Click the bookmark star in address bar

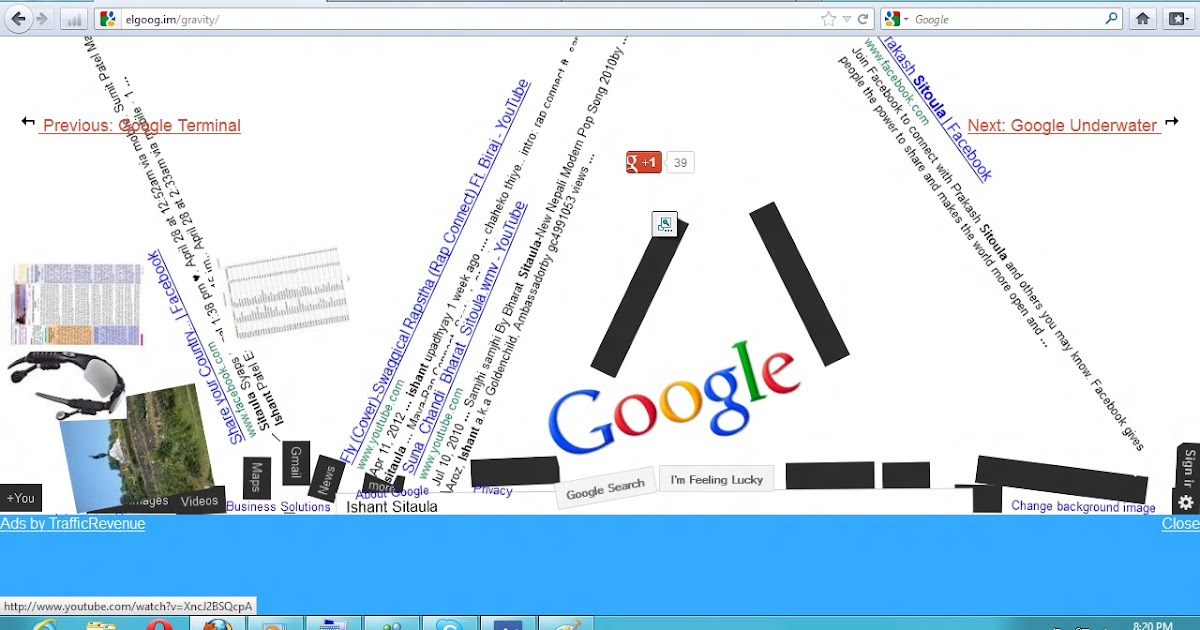point(828,19)
